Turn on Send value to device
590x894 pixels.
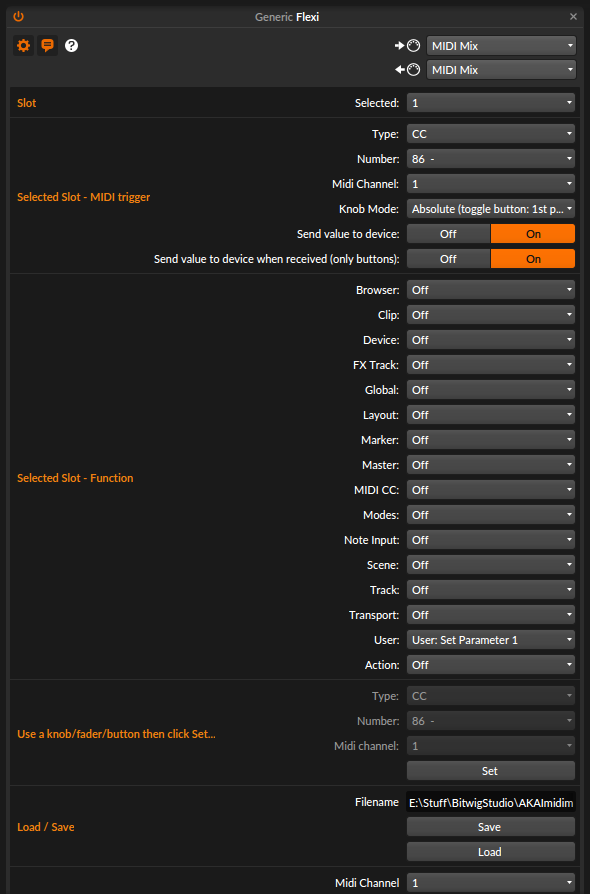tap(533, 234)
